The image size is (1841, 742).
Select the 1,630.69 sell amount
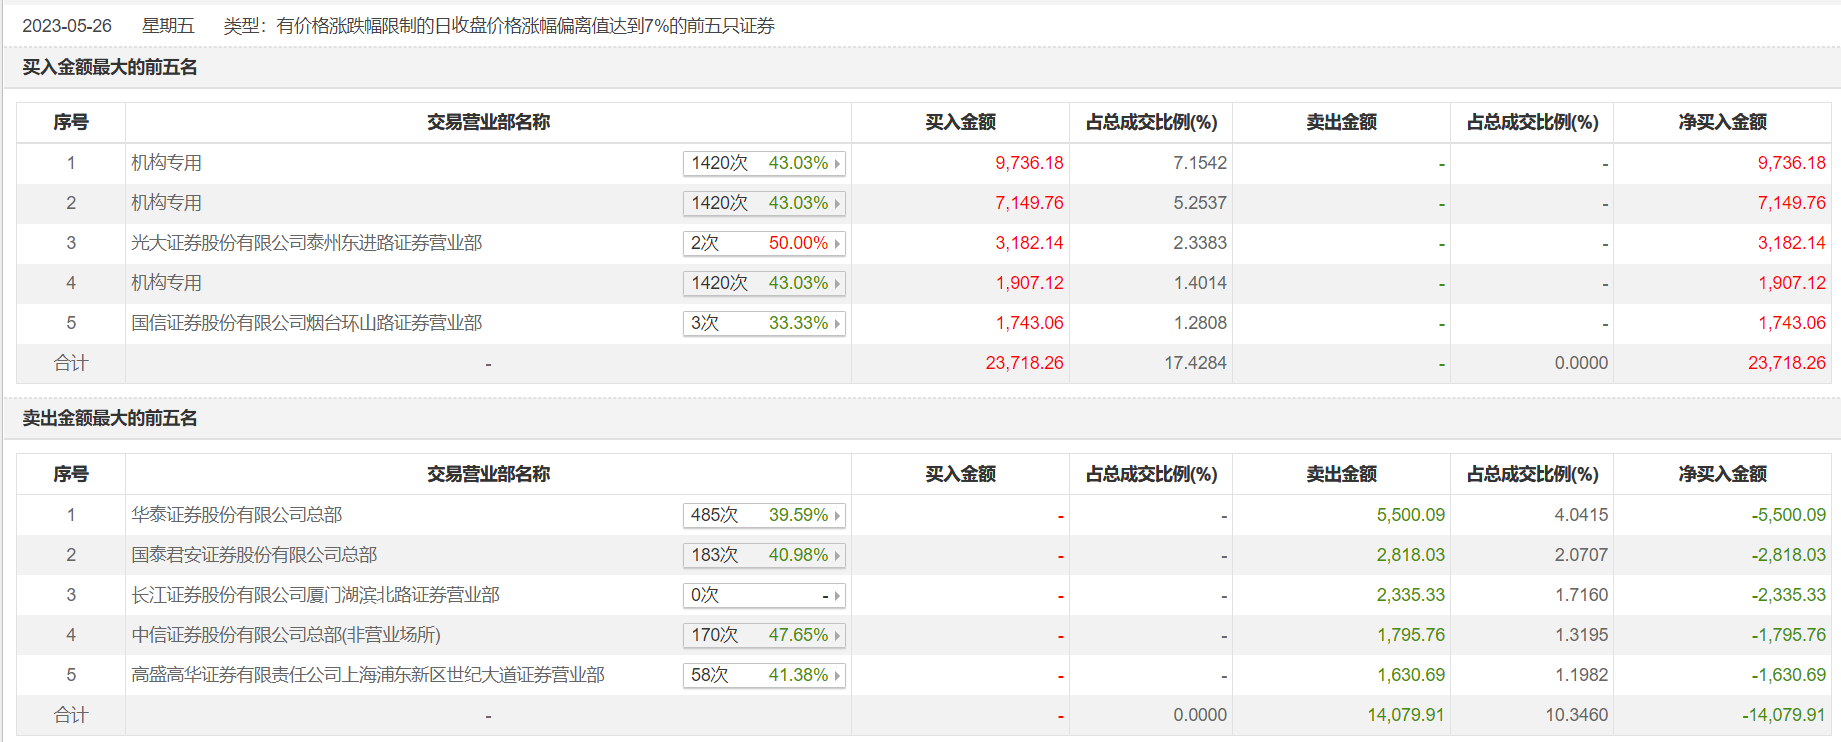[x=1411, y=675]
